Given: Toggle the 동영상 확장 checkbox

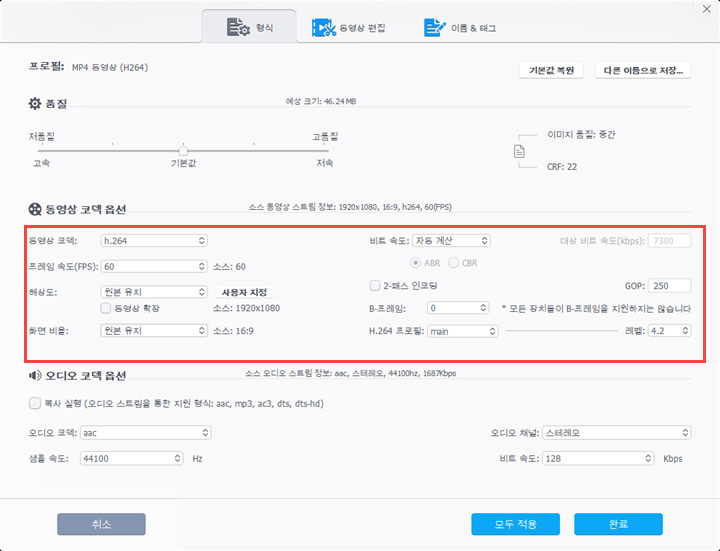Looking at the screenshot, I should point(106,308).
